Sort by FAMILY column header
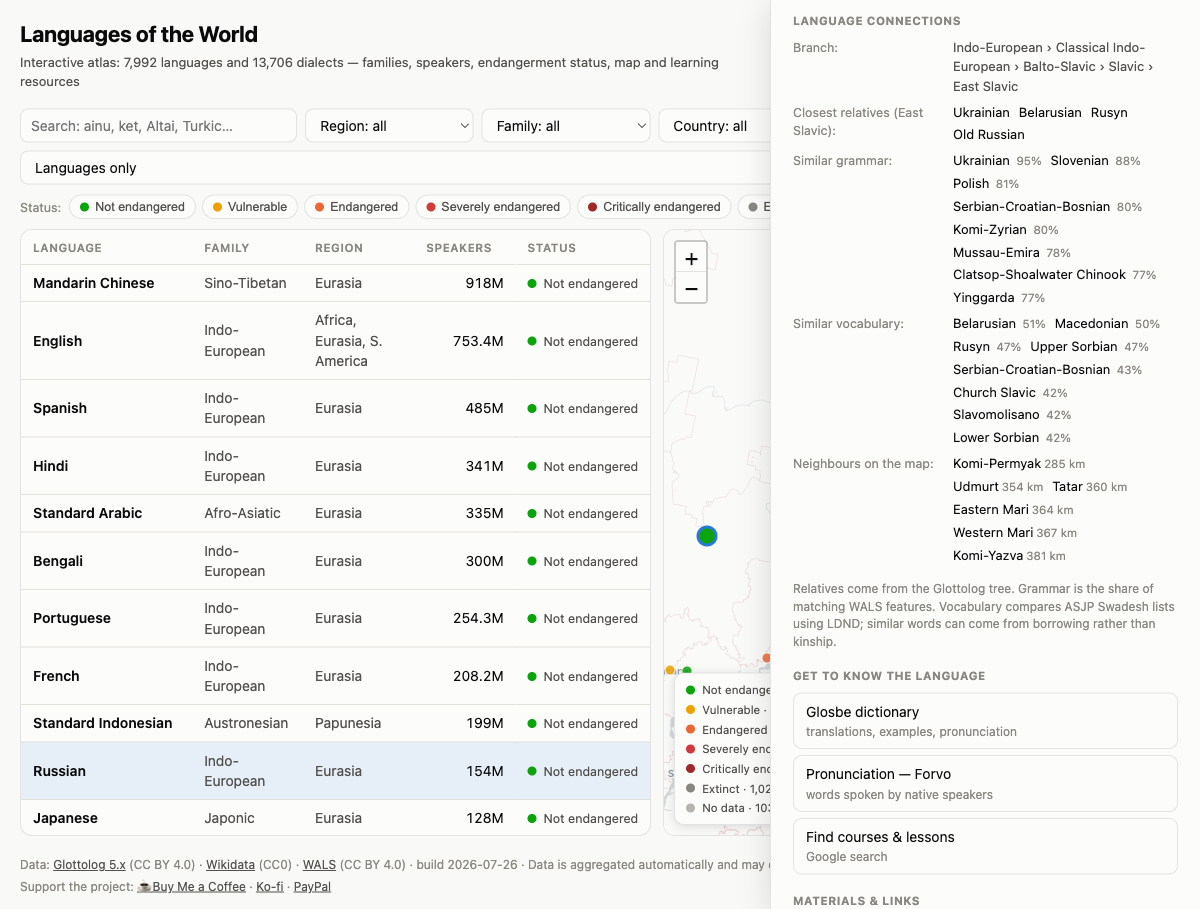 tap(227, 248)
